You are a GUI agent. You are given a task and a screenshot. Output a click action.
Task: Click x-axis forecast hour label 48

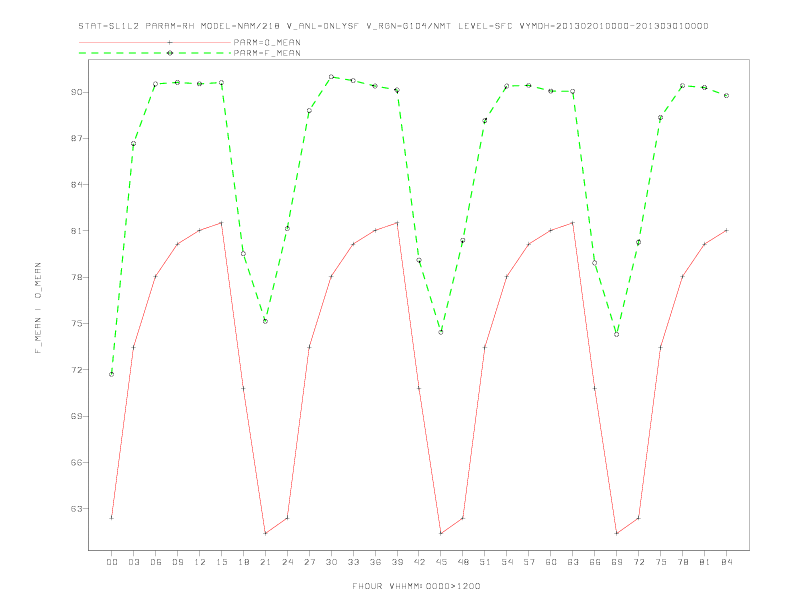[463, 562]
